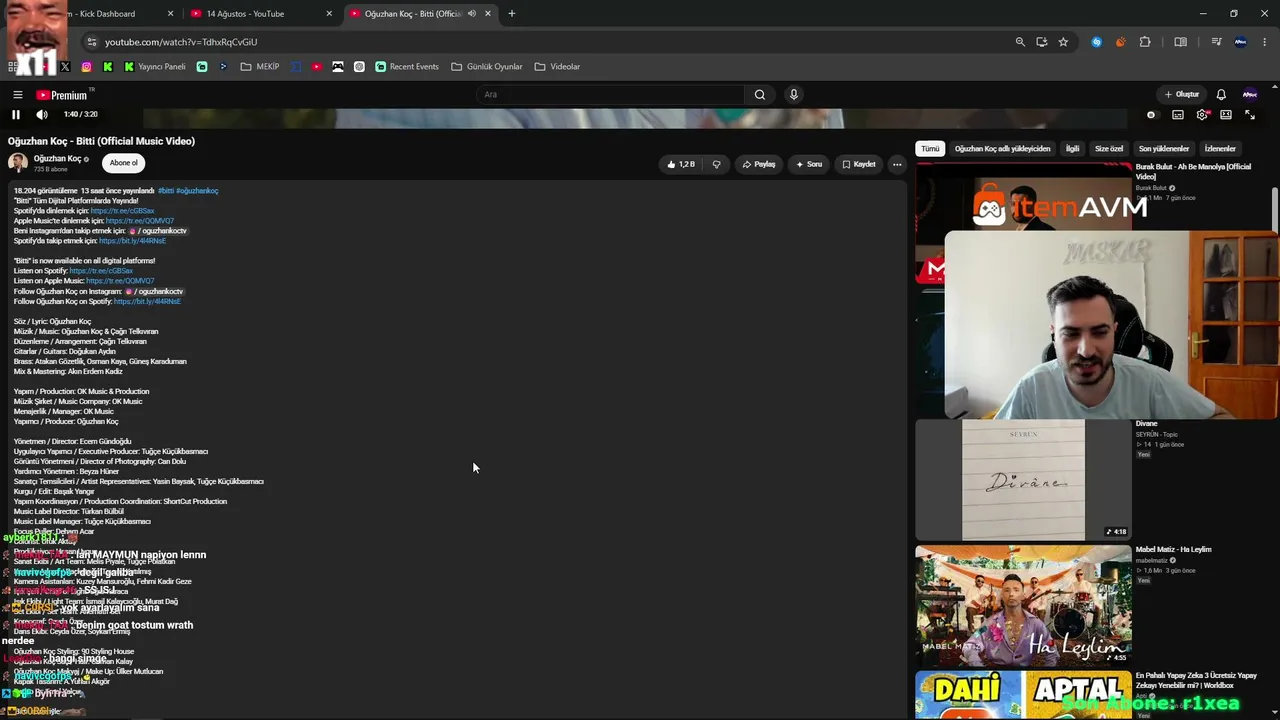Close the 14 Ağustos - YouTube tab
1280x720 pixels.
click(x=330, y=14)
